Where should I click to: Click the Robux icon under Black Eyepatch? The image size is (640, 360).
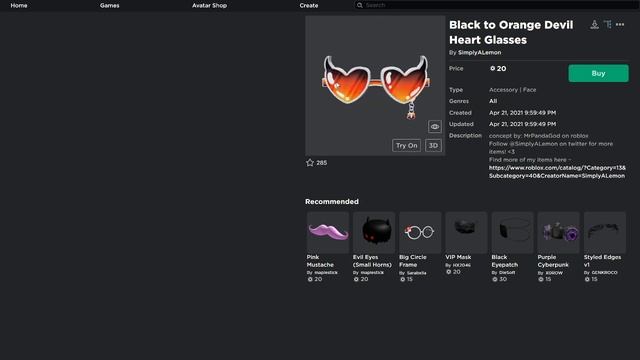(494, 280)
